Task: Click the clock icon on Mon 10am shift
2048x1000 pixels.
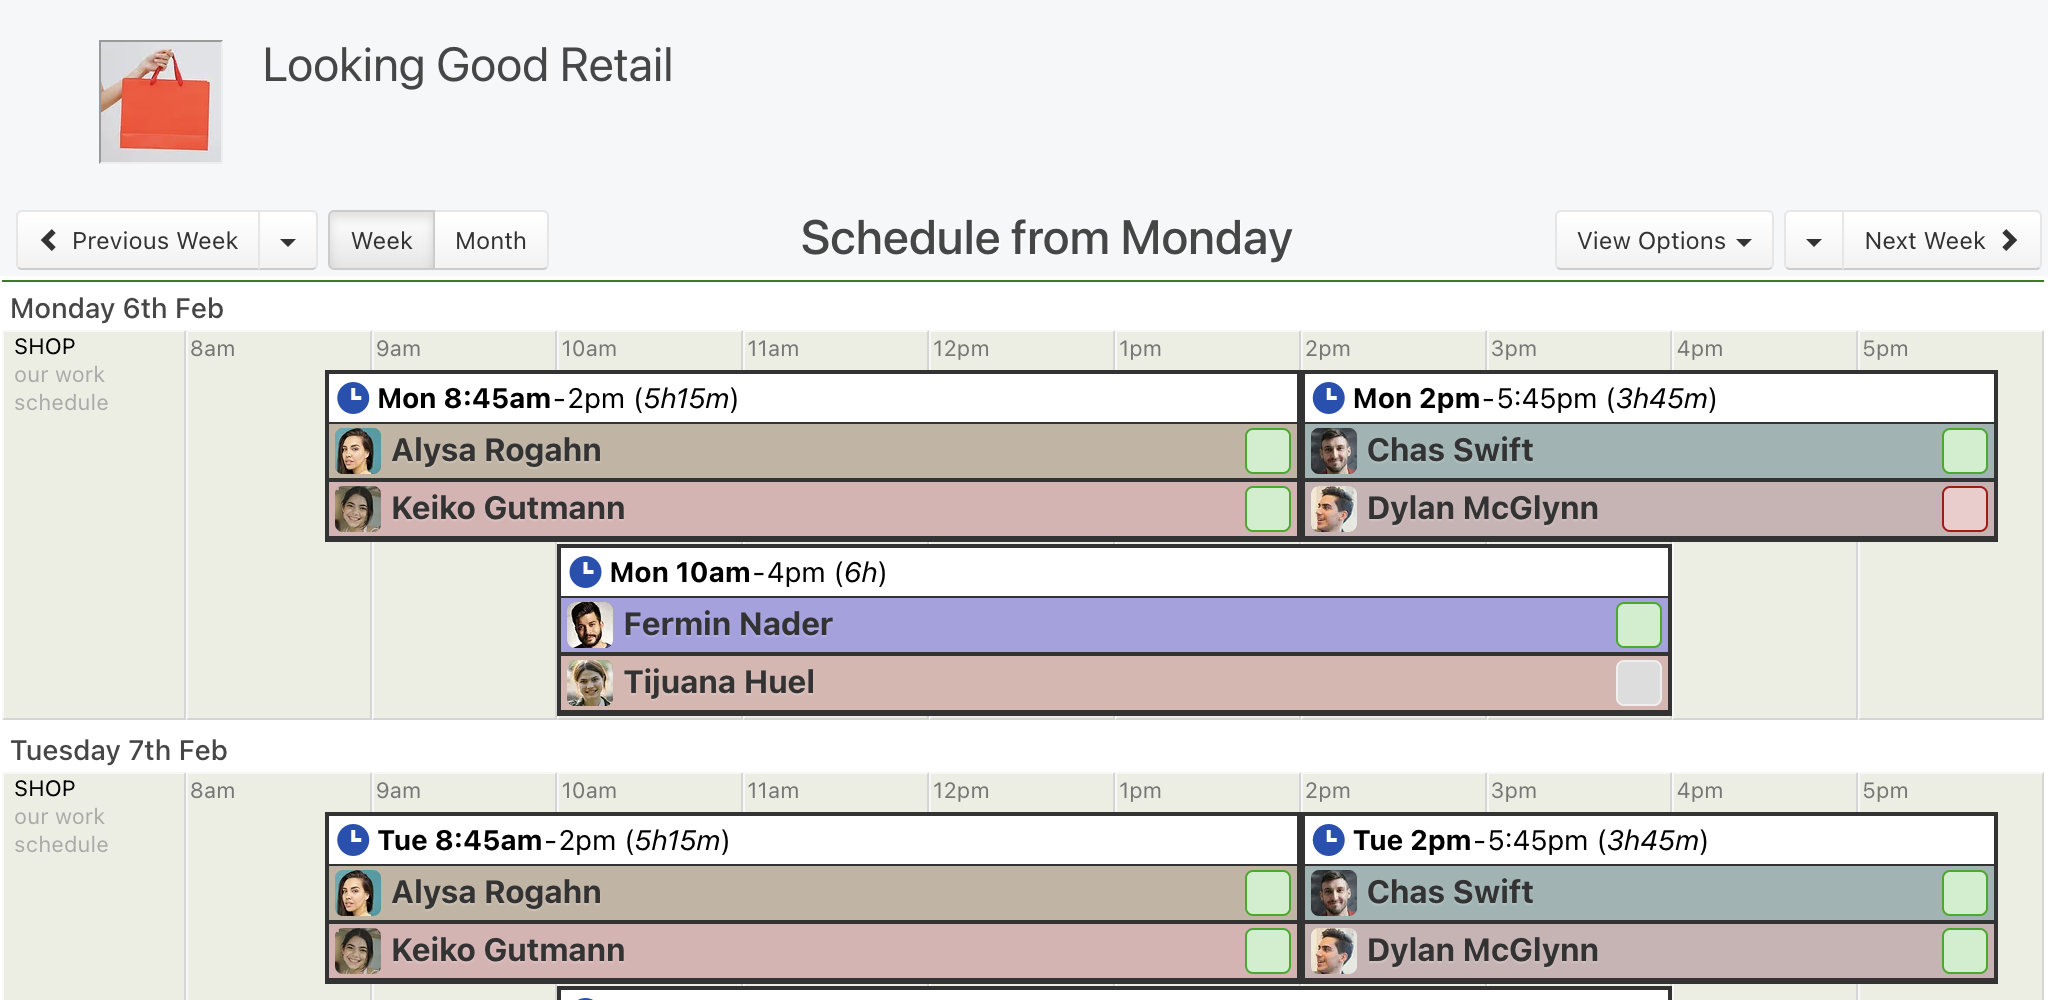Action: 585,572
